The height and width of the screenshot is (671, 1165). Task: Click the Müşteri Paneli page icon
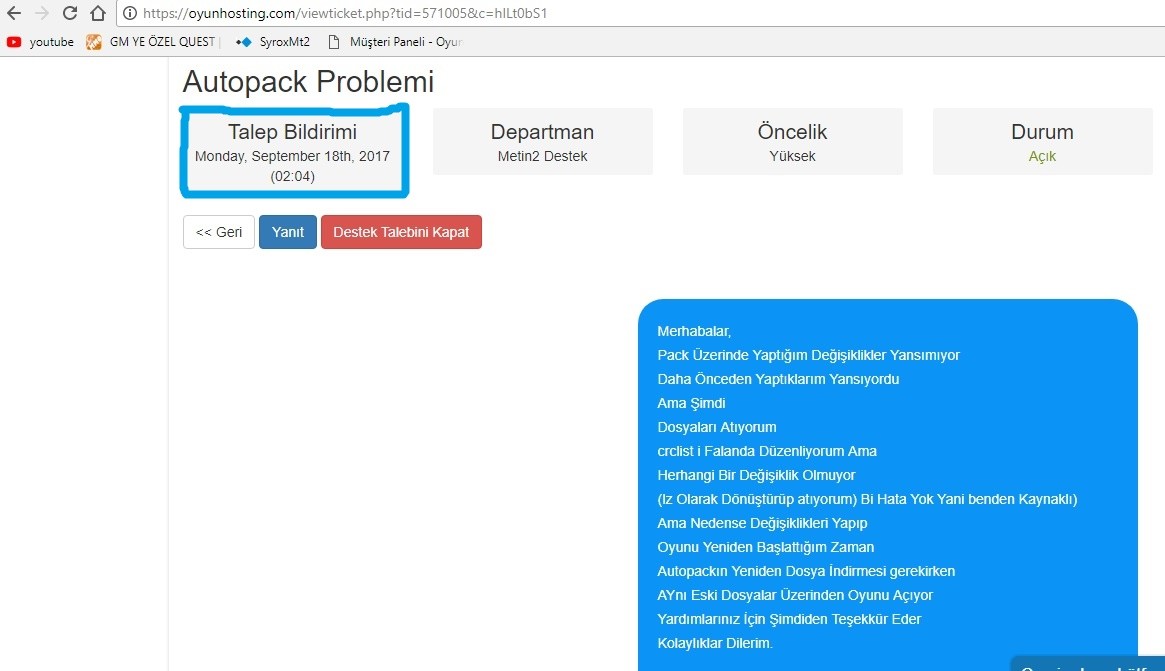tap(334, 42)
